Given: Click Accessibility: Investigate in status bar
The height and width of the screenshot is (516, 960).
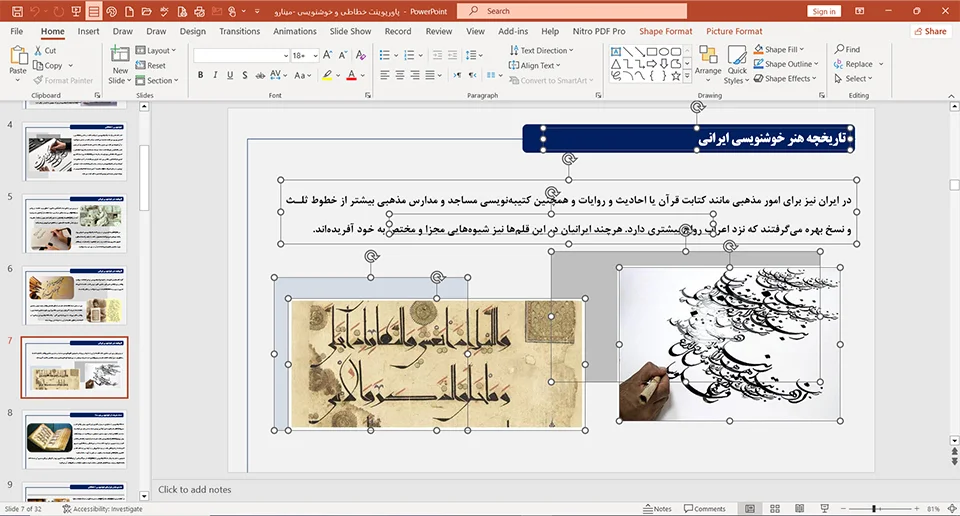Looking at the screenshot, I should point(102,509).
